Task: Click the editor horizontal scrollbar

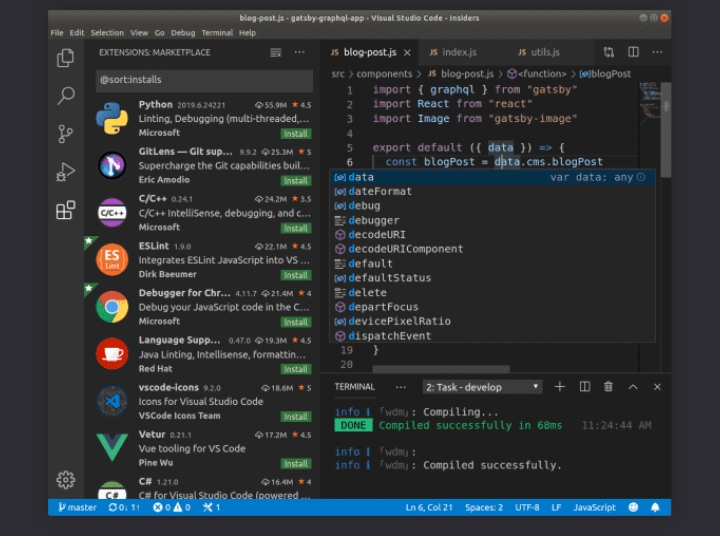Action: (441, 369)
